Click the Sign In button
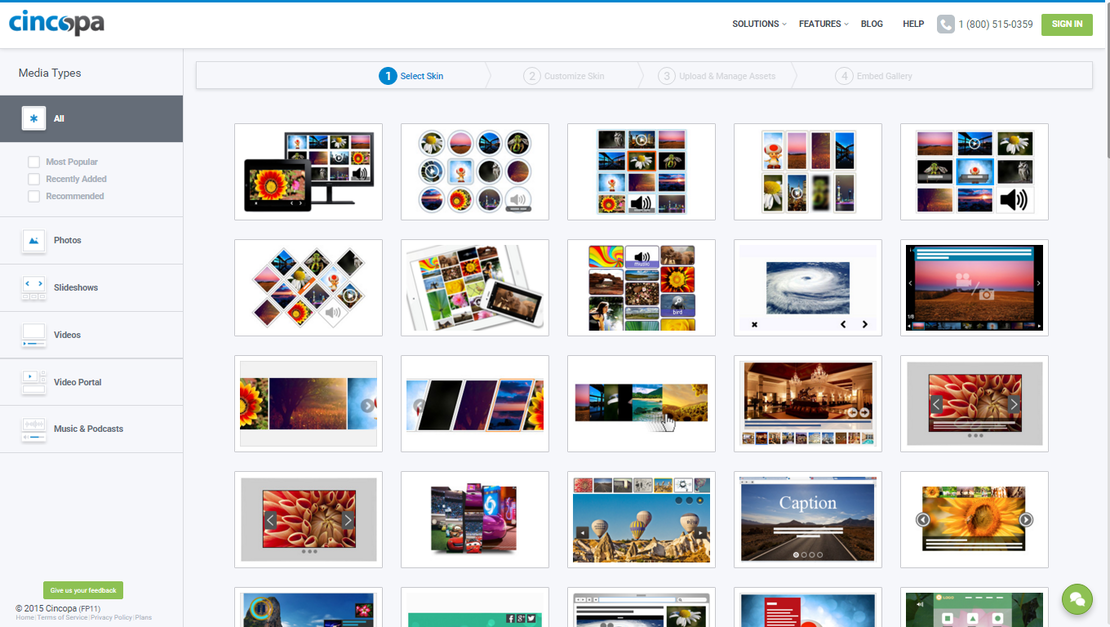 click(1066, 24)
